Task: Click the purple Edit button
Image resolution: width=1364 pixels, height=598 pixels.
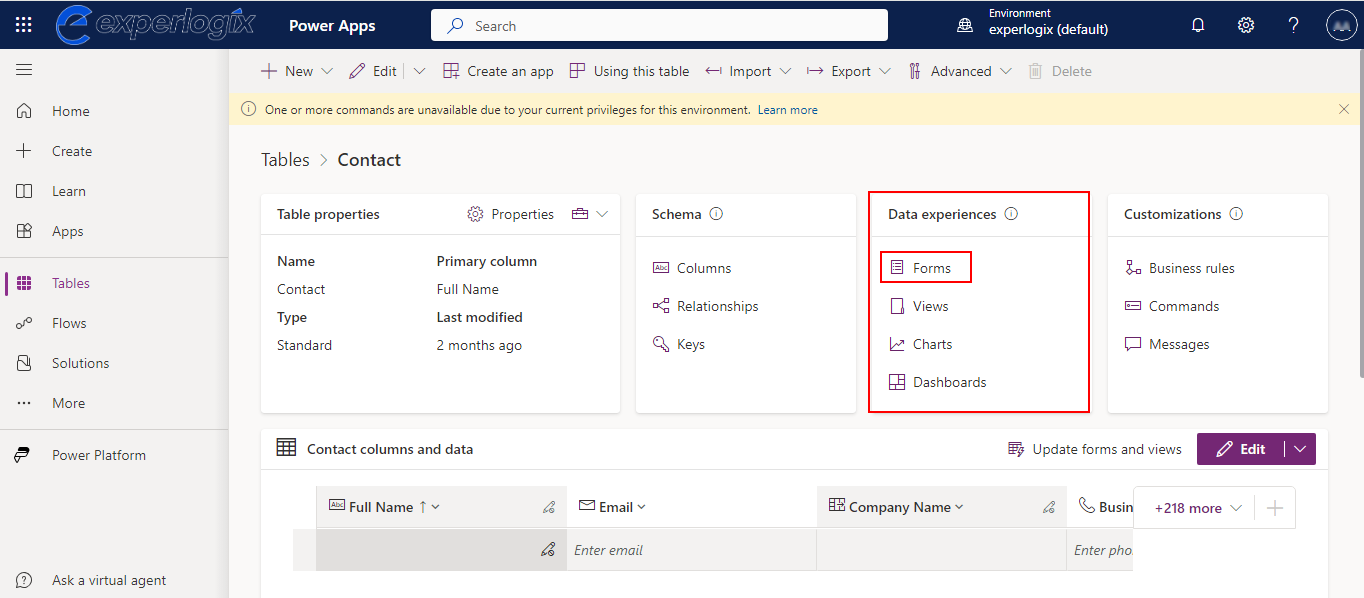Action: point(1240,449)
